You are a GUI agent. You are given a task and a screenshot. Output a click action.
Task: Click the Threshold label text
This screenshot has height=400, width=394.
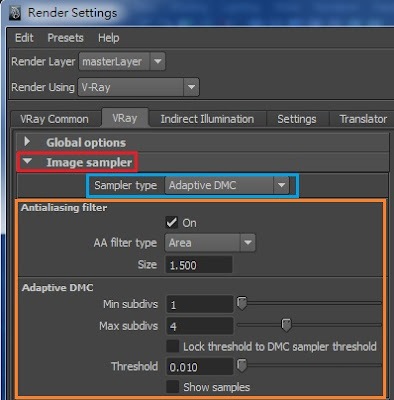(134, 366)
